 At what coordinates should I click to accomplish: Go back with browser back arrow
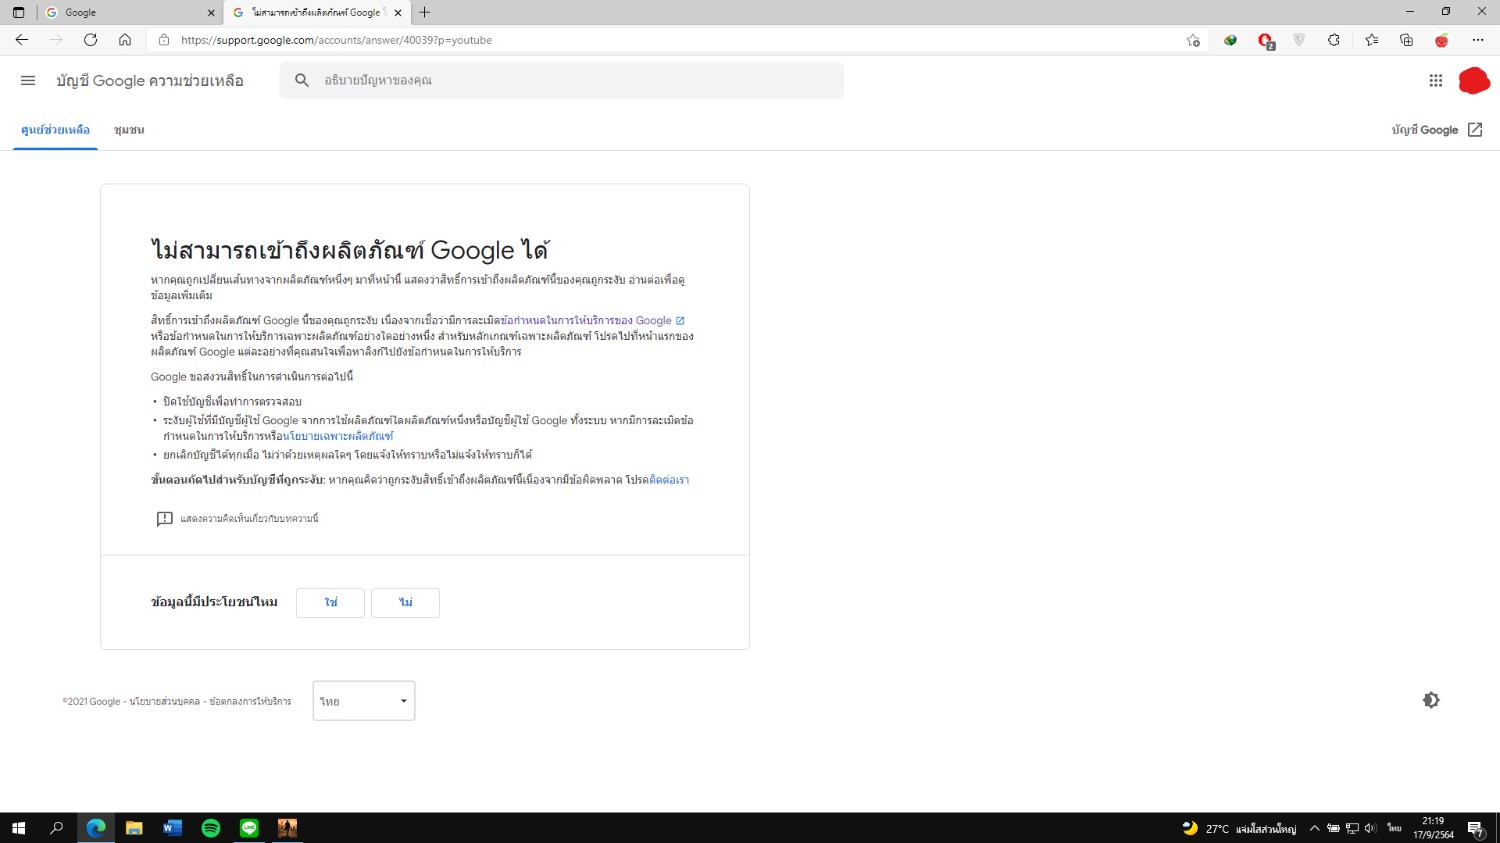[x=22, y=40]
